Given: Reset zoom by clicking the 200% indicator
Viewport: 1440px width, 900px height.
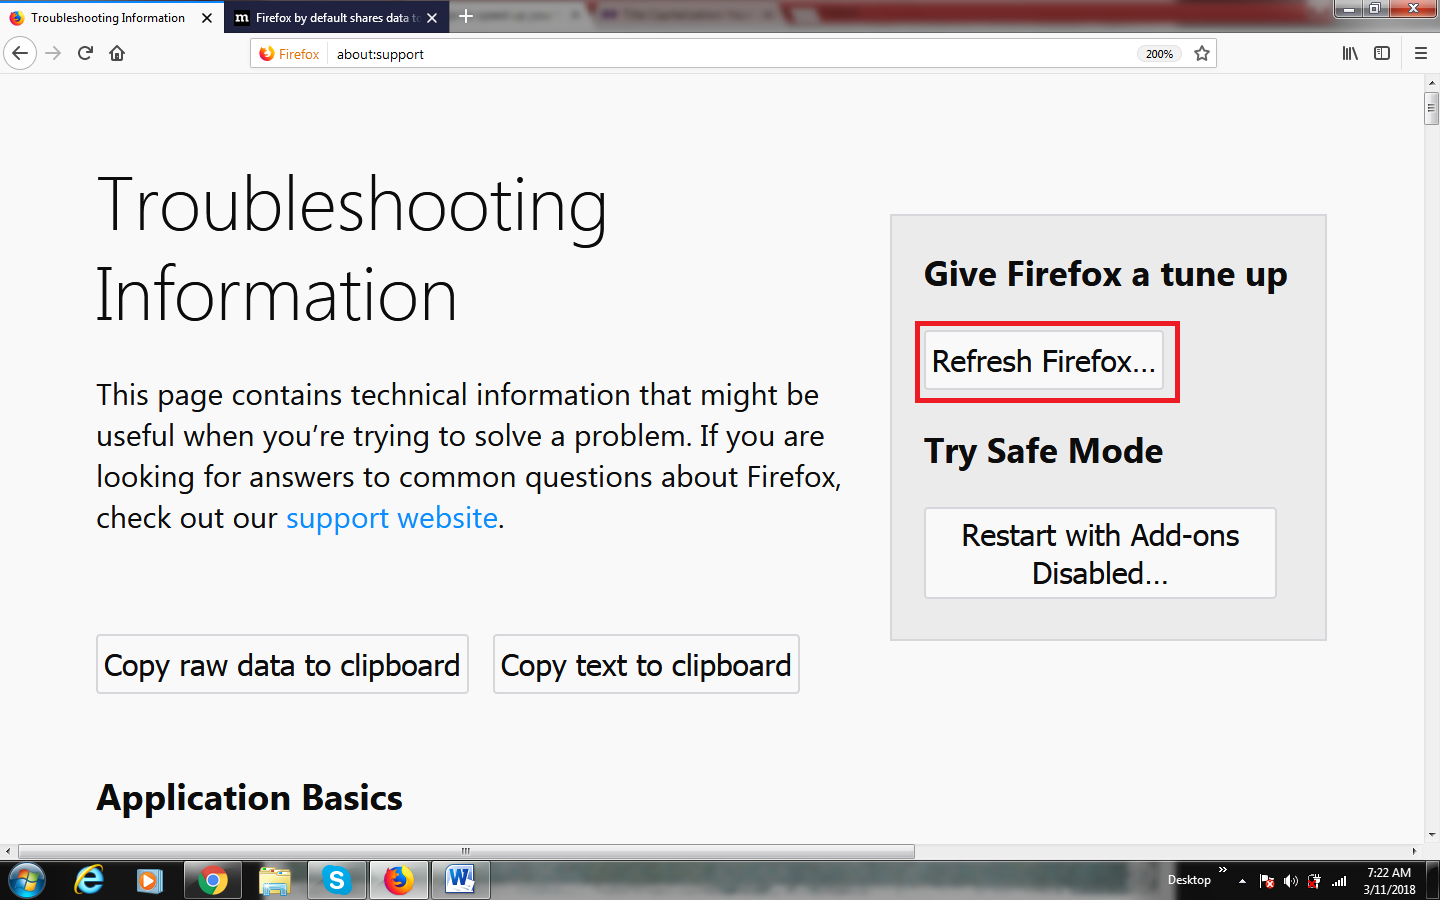Looking at the screenshot, I should (x=1159, y=54).
